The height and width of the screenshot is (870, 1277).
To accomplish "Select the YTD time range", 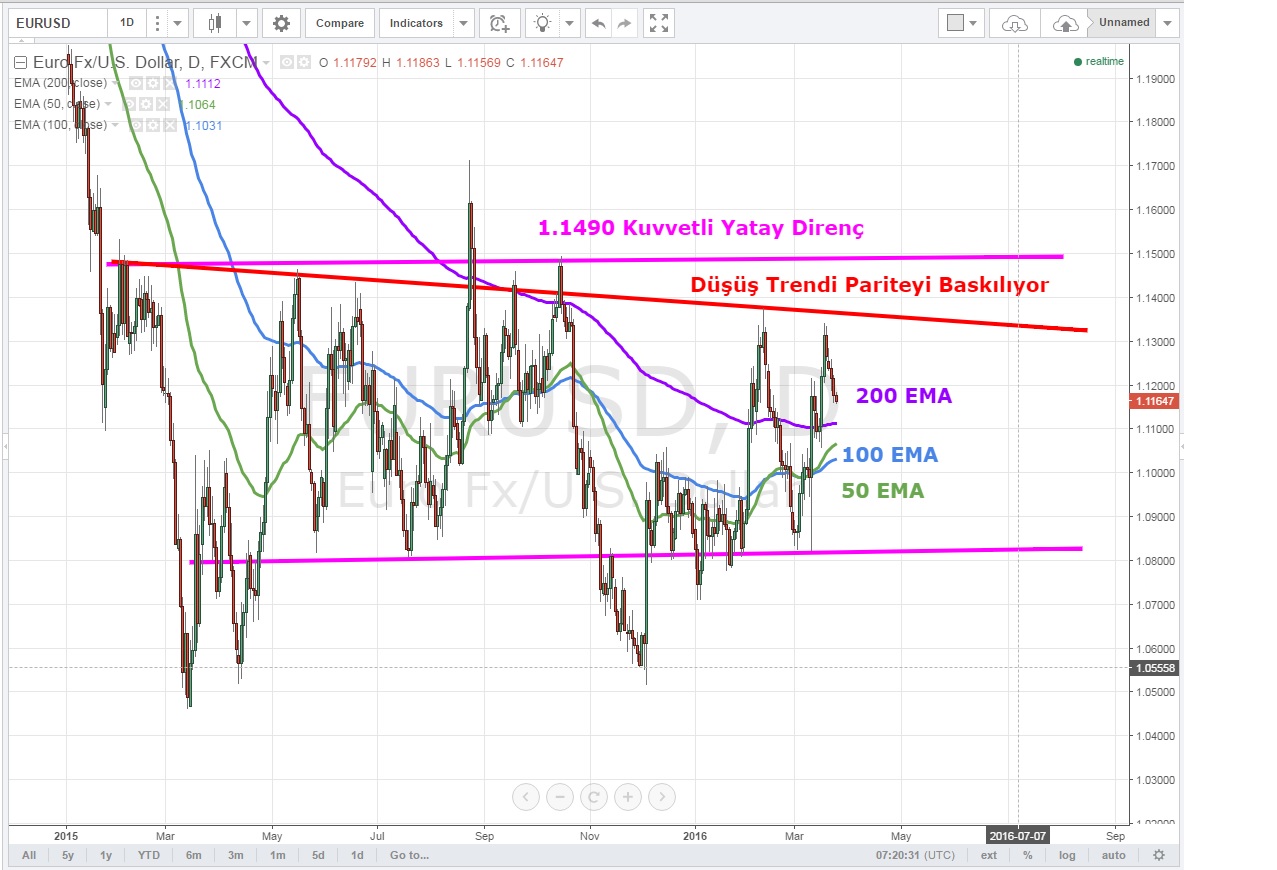I will tap(149, 855).
